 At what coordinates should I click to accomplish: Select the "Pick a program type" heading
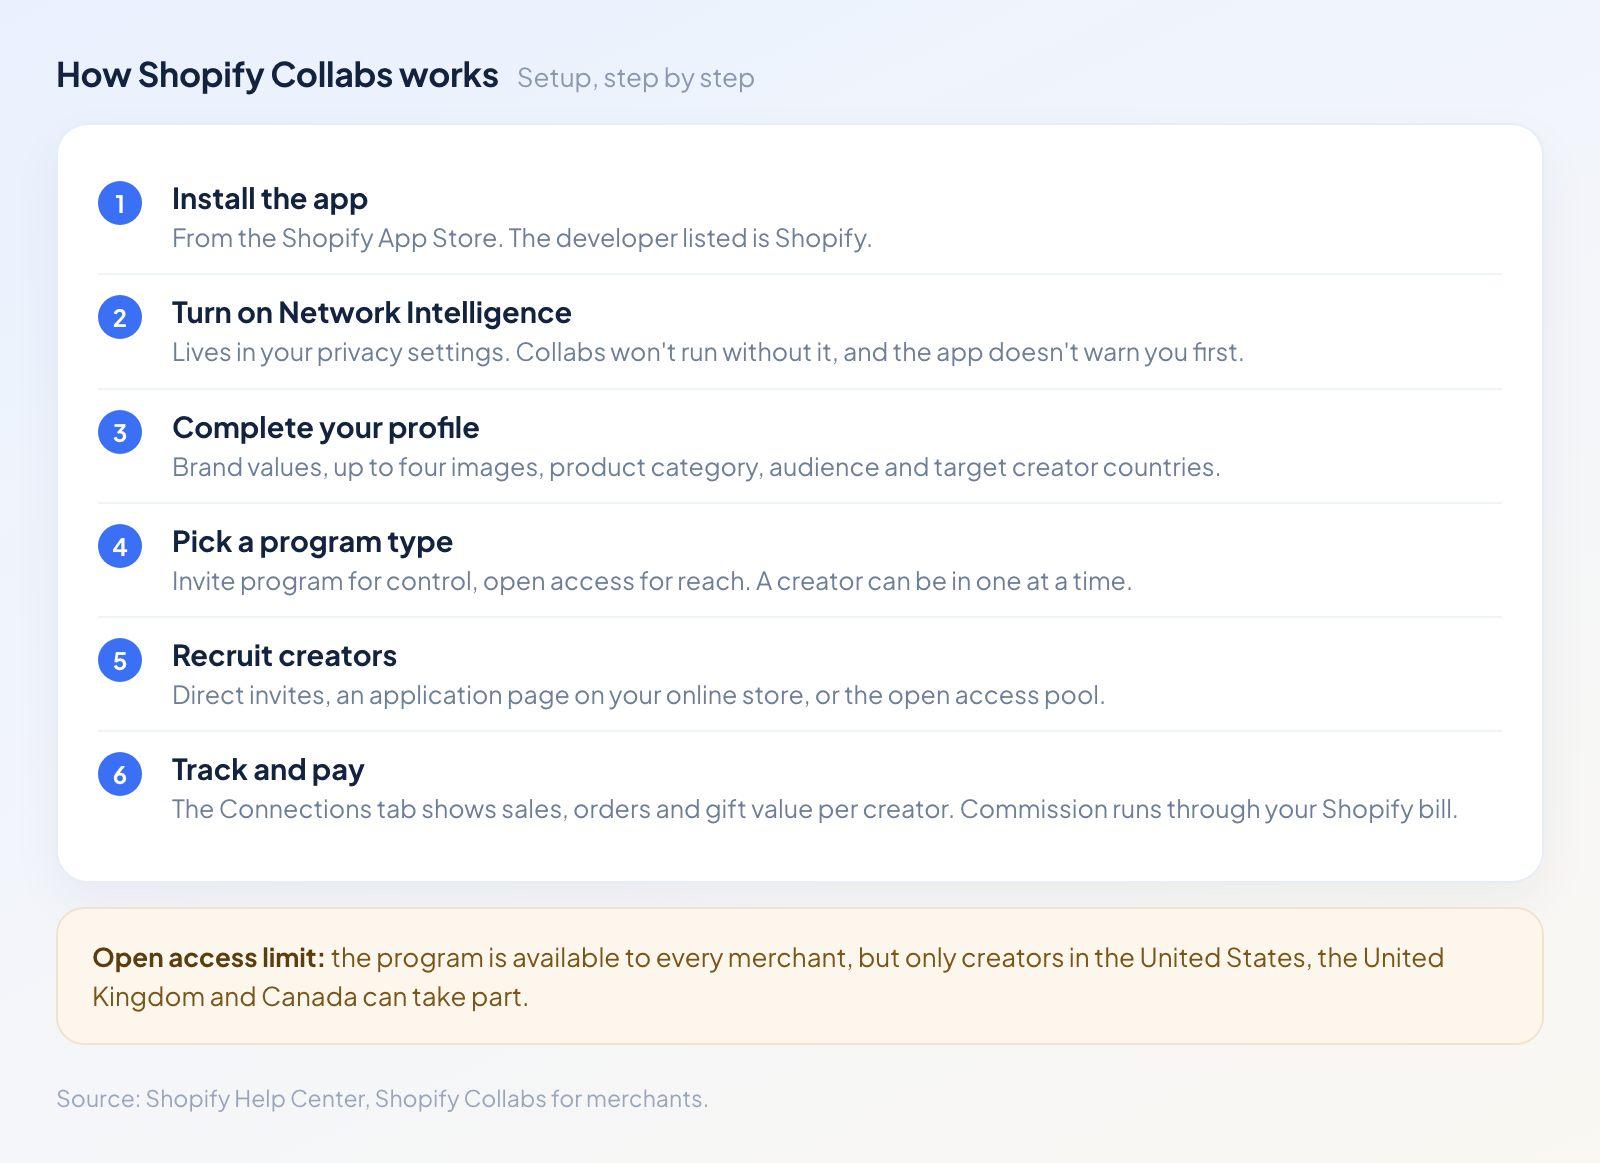[x=312, y=542]
